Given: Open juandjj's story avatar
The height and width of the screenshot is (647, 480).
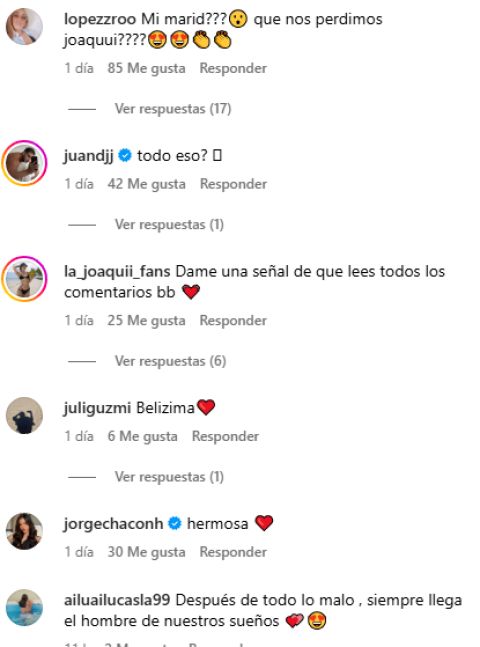Looking at the screenshot, I should pos(24,163).
